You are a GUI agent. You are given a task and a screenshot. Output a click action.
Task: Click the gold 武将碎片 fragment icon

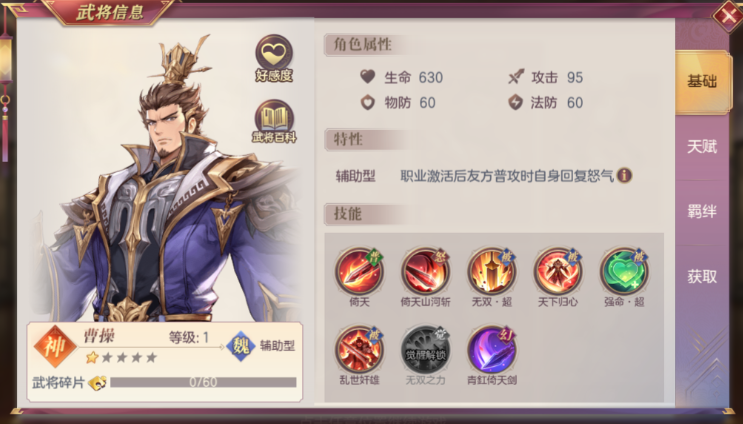[97, 382]
